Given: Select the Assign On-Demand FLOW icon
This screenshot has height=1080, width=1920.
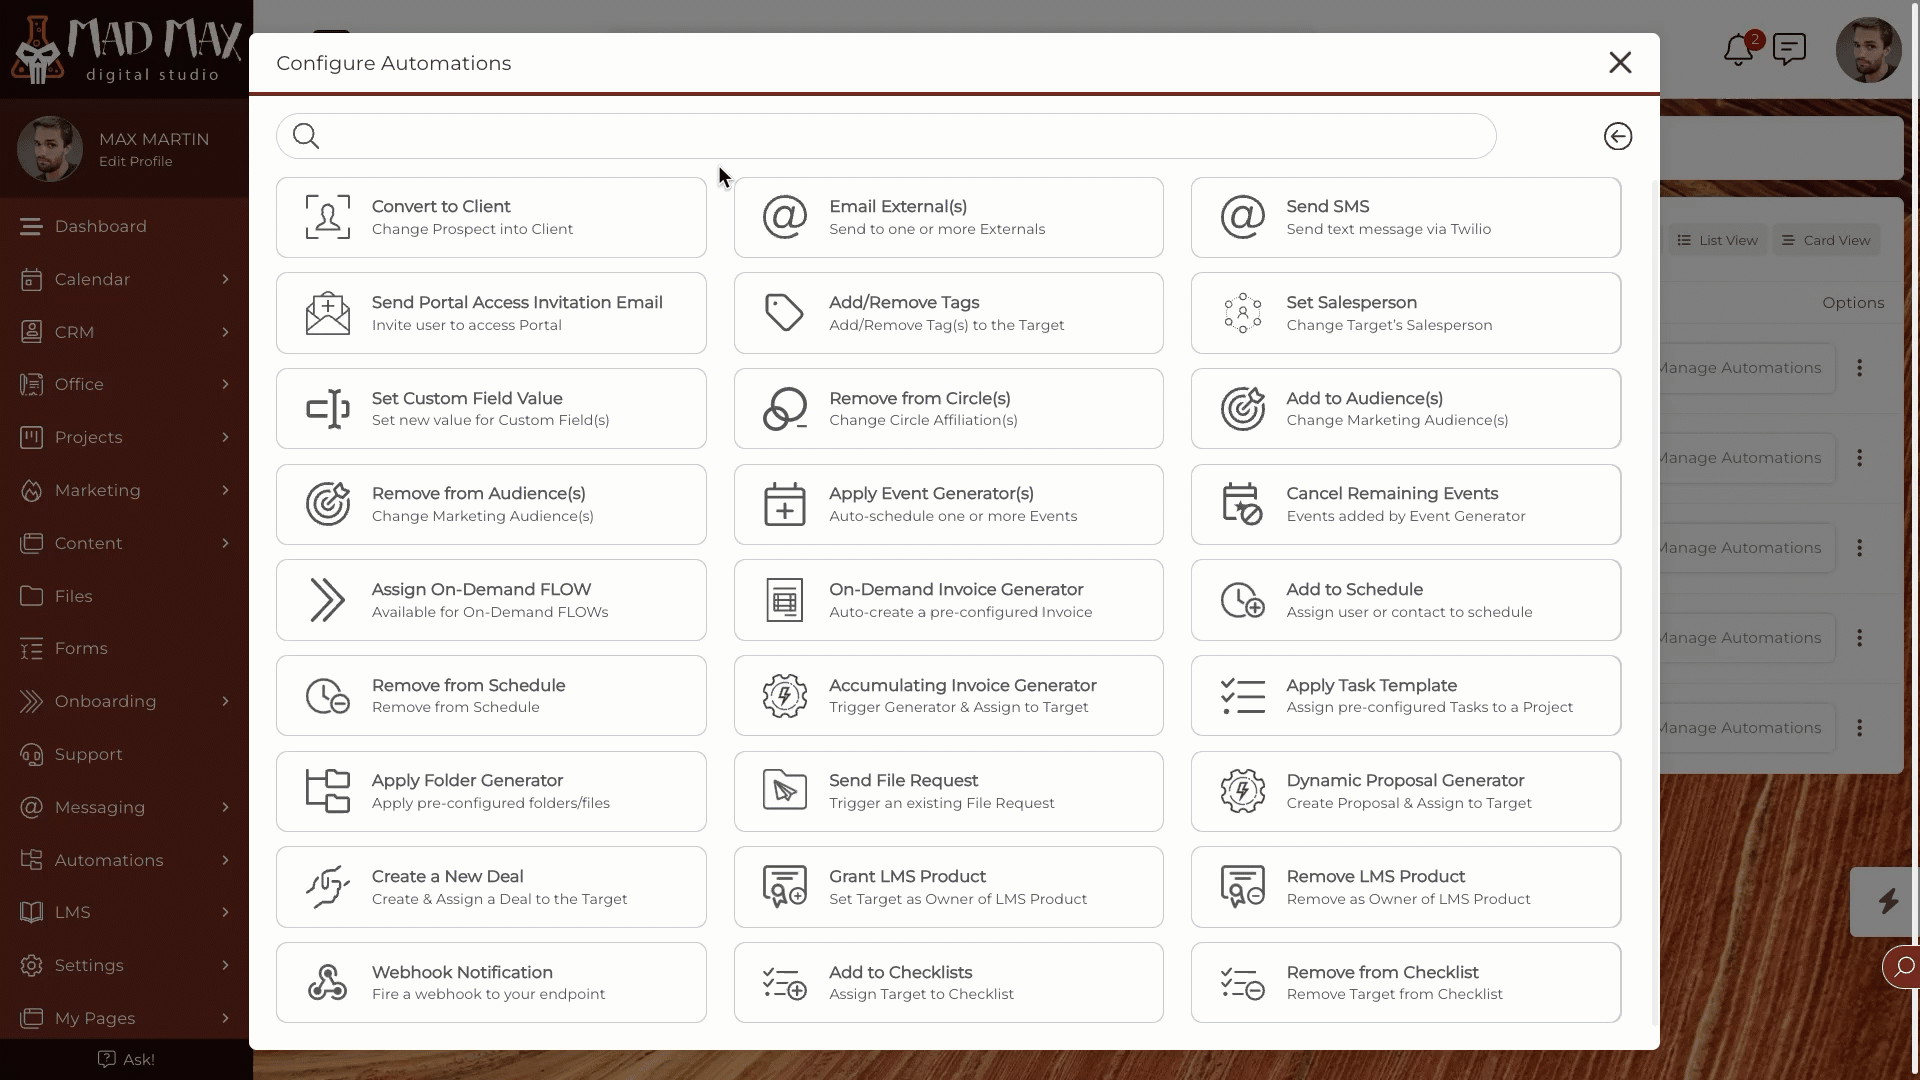Looking at the screenshot, I should tap(327, 600).
